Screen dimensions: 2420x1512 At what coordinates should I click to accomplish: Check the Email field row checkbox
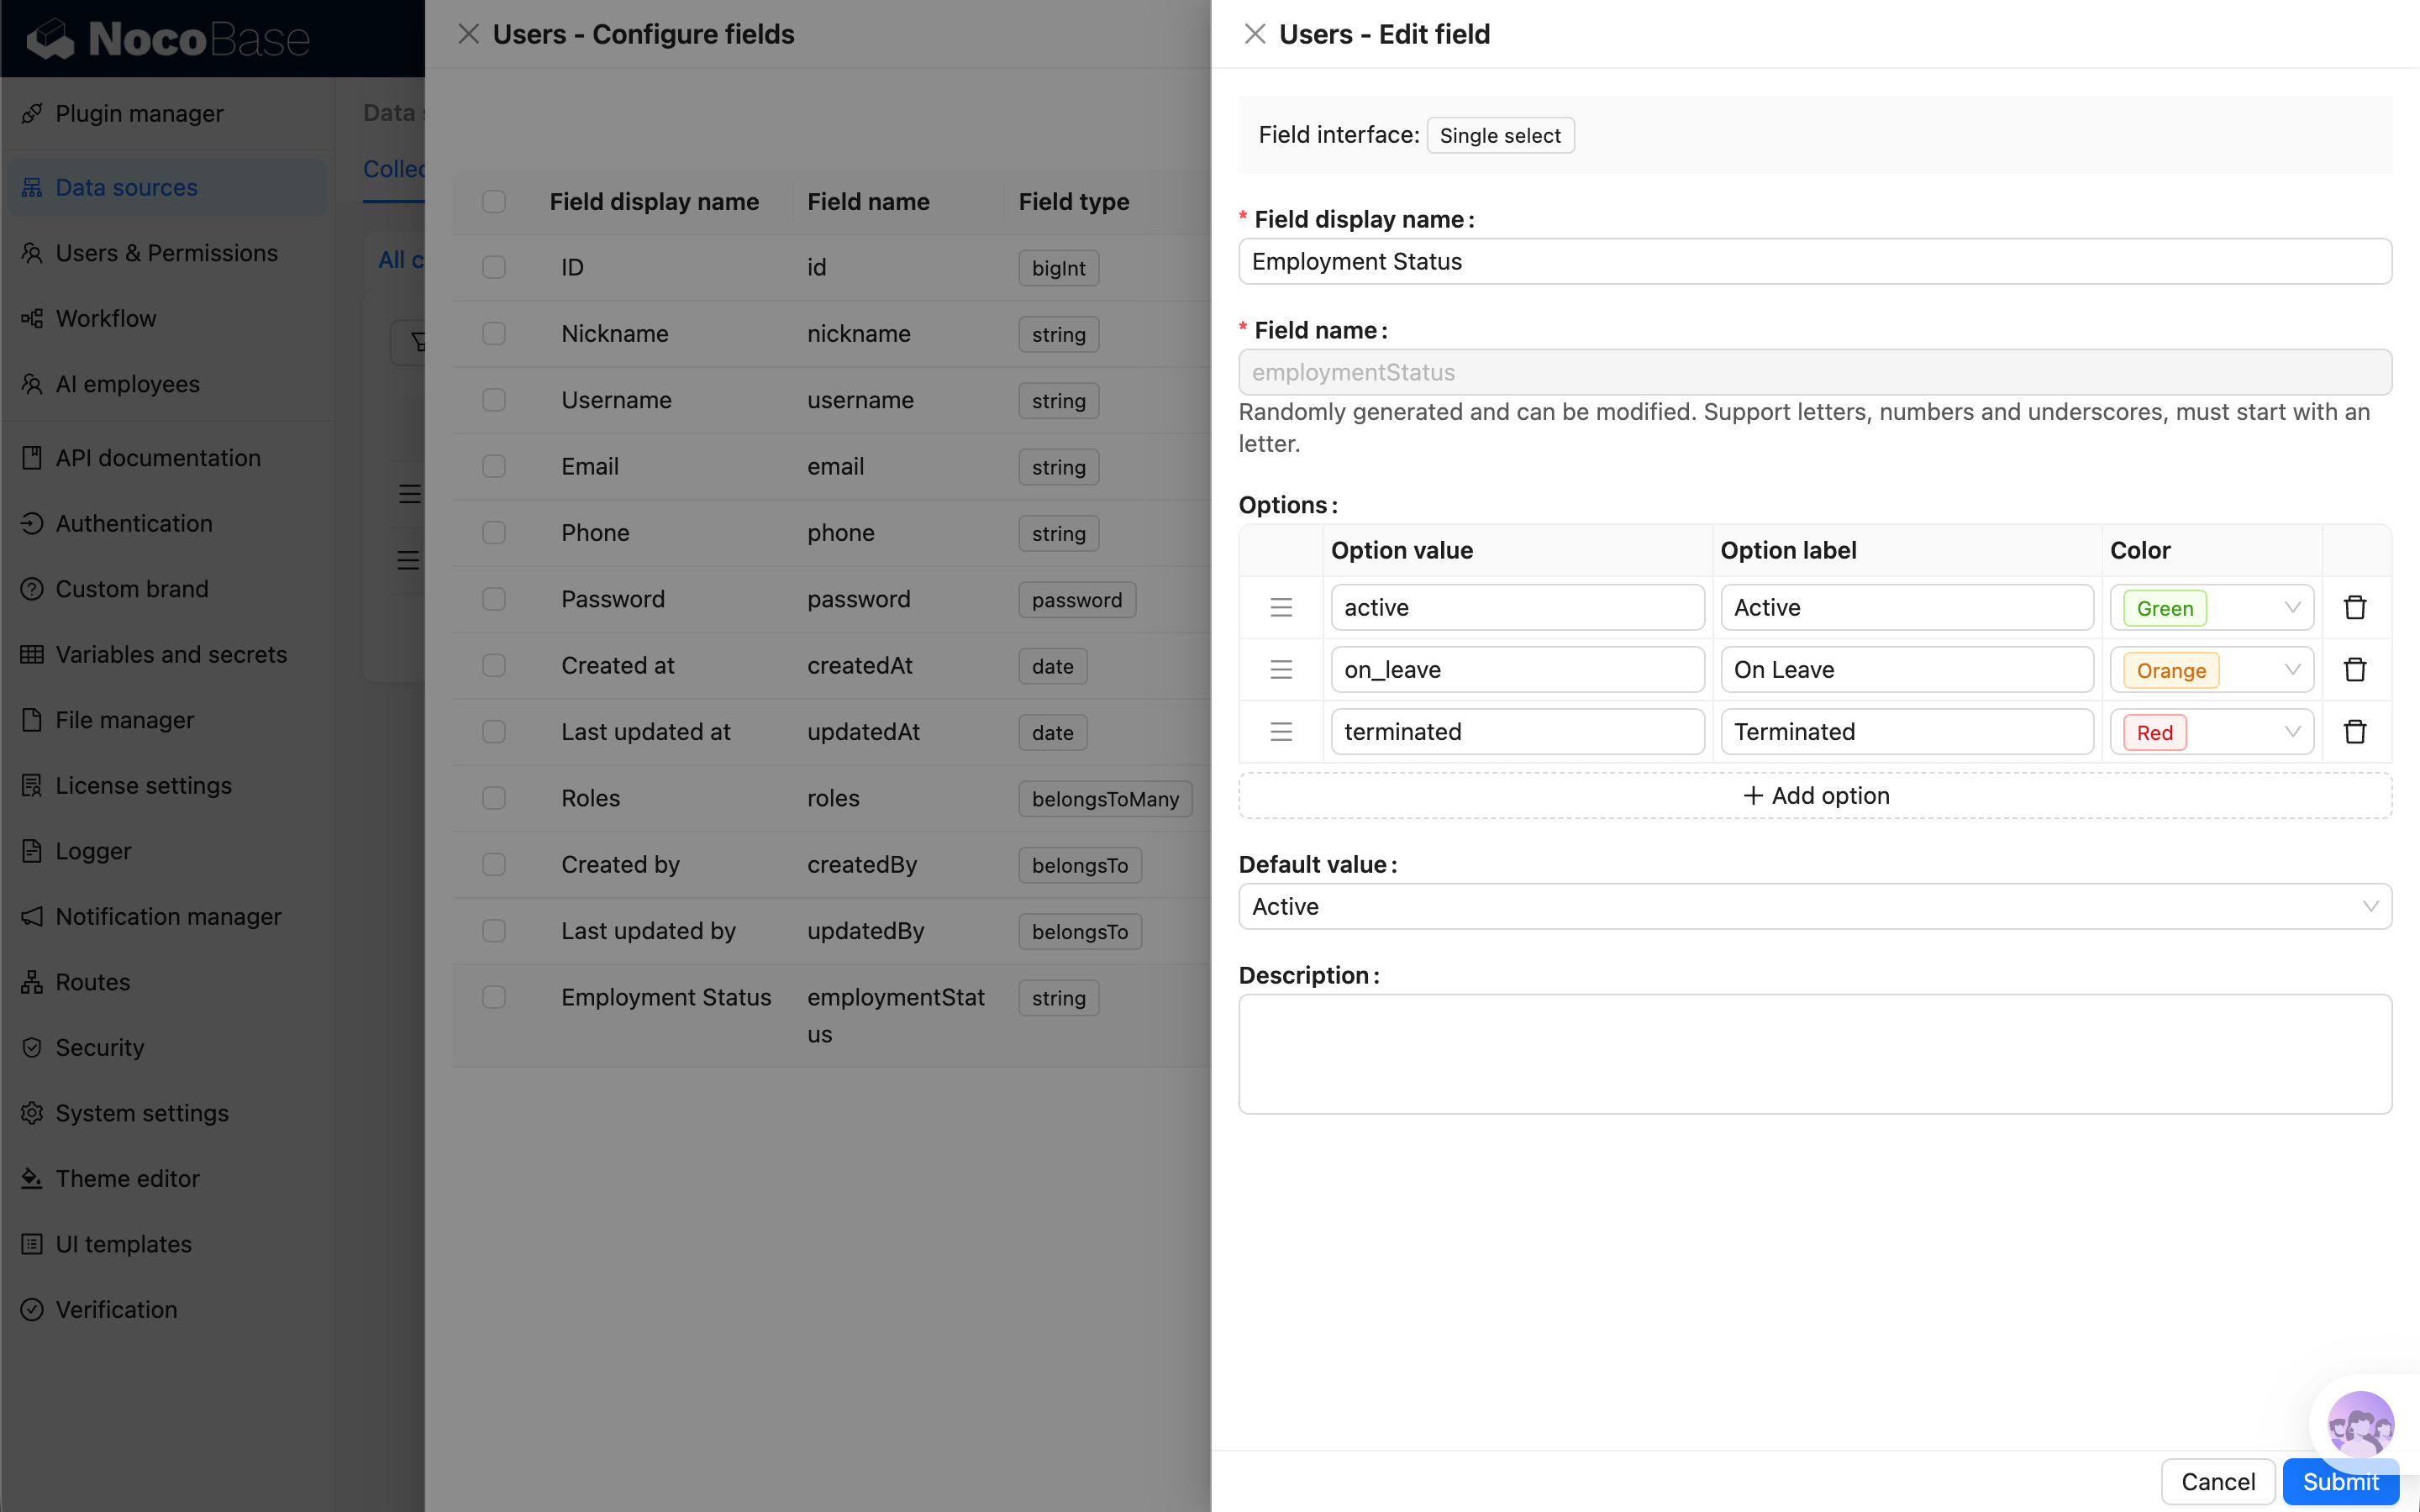click(494, 466)
